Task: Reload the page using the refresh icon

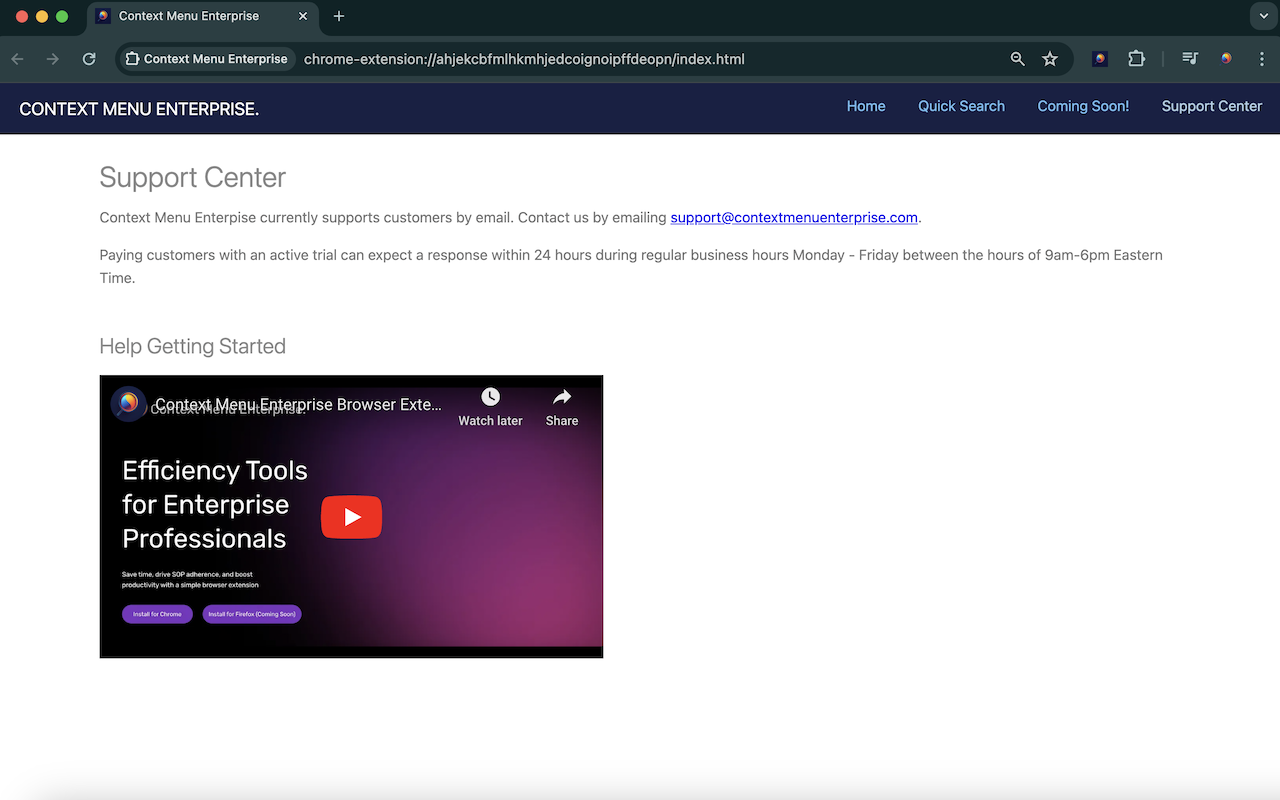Action: [x=89, y=59]
